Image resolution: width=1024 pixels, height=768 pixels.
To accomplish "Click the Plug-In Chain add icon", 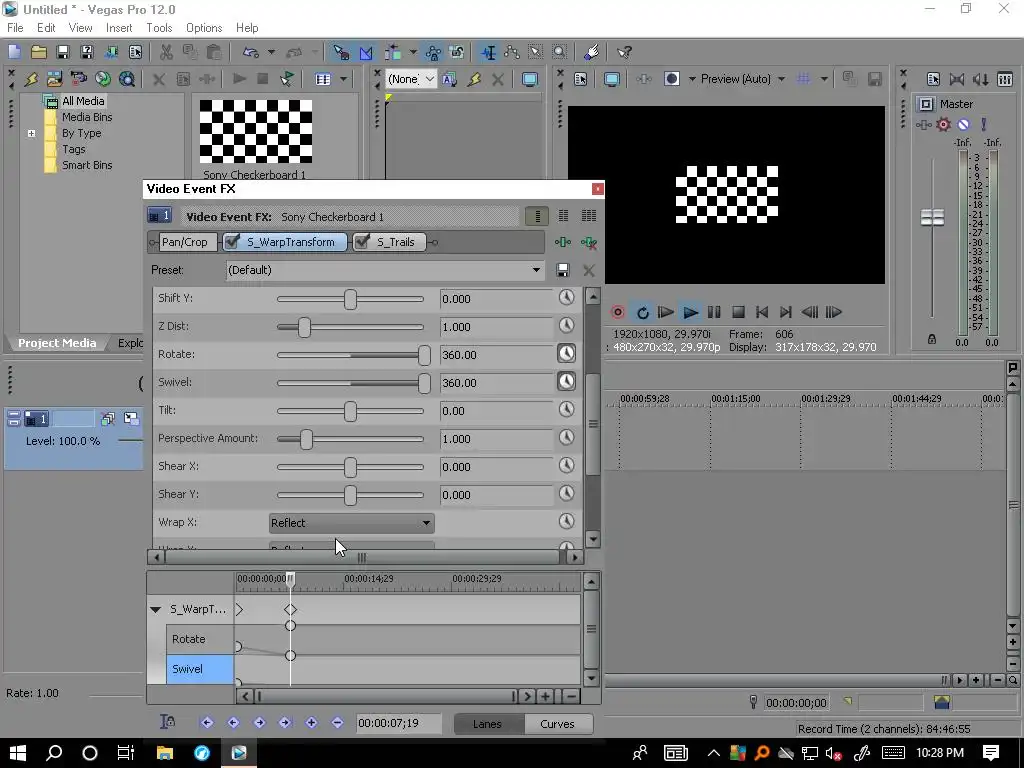I will pos(562,242).
